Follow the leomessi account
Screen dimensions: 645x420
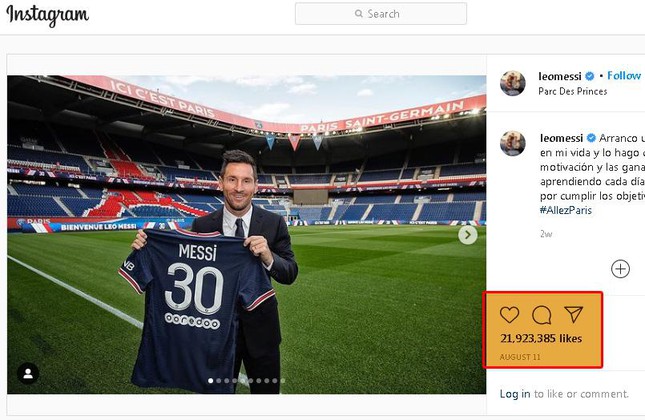[624, 76]
